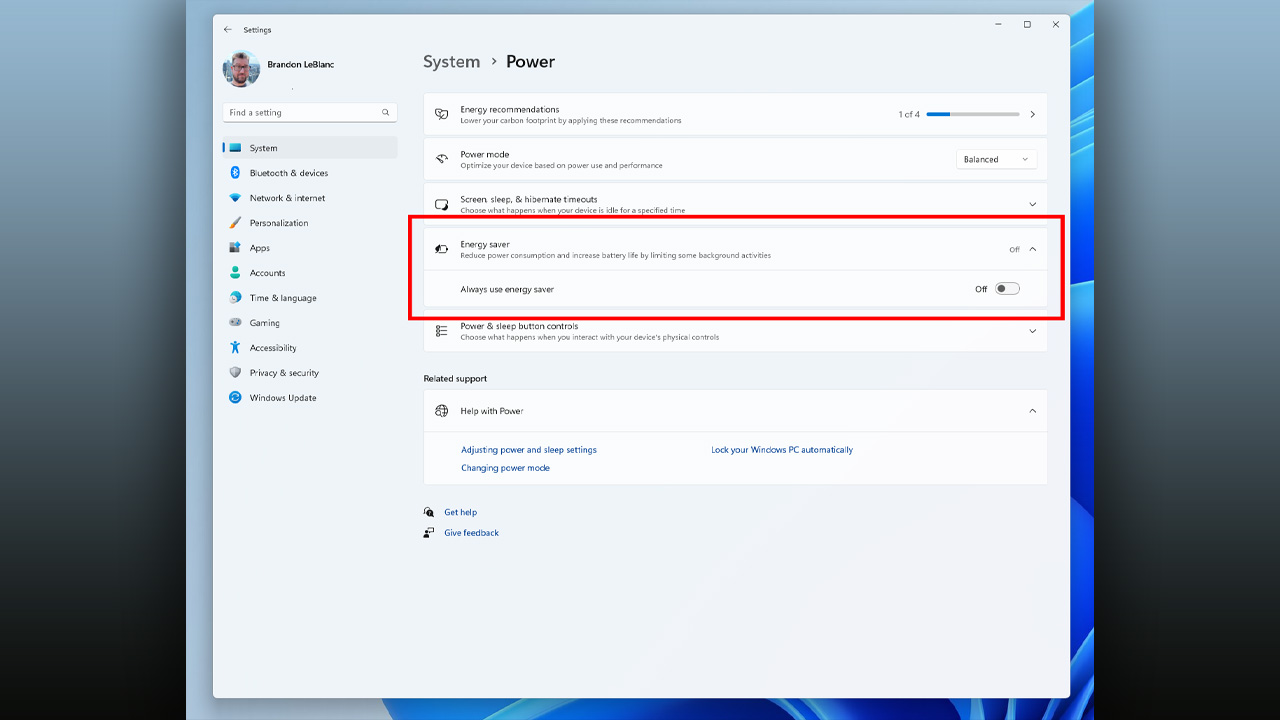Image resolution: width=1280 pixels, height=720 pixels.
Task: Click the Windows Update refresh icon
Action: coord(235,398)
